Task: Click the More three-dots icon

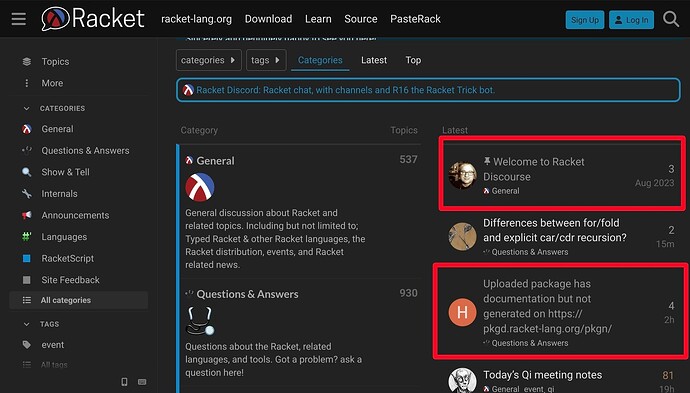Action: pyautogui.click(x=27, y=83)
